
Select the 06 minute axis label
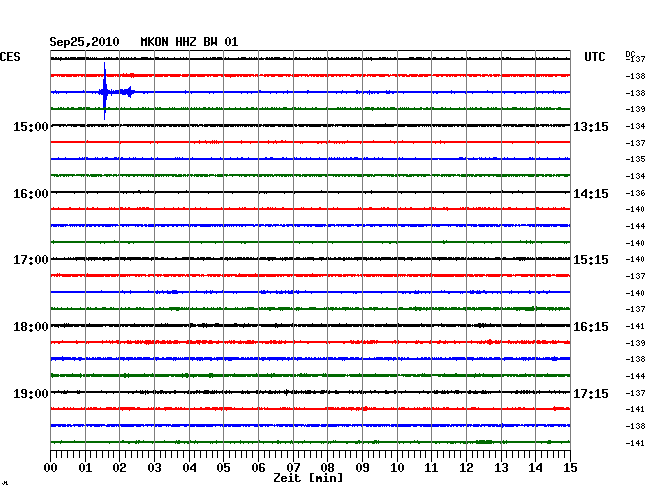click(x=258, y=468)
